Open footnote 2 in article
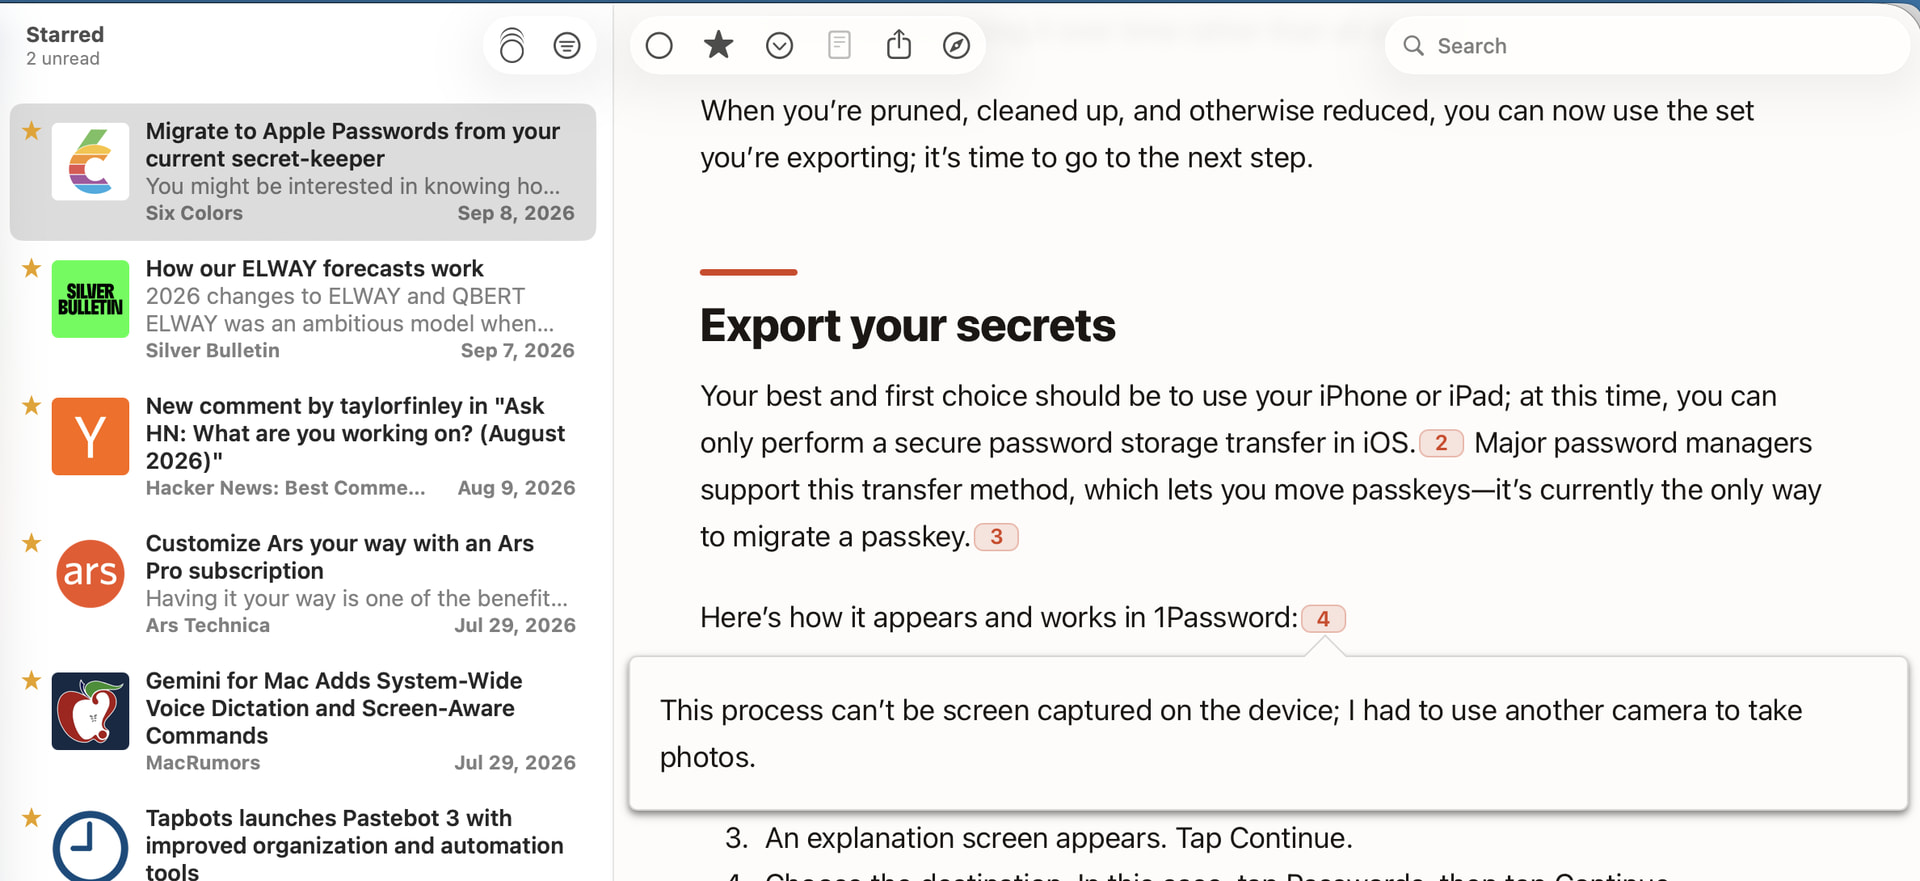Screen dimensions: 1920x881 point(1441,443)
